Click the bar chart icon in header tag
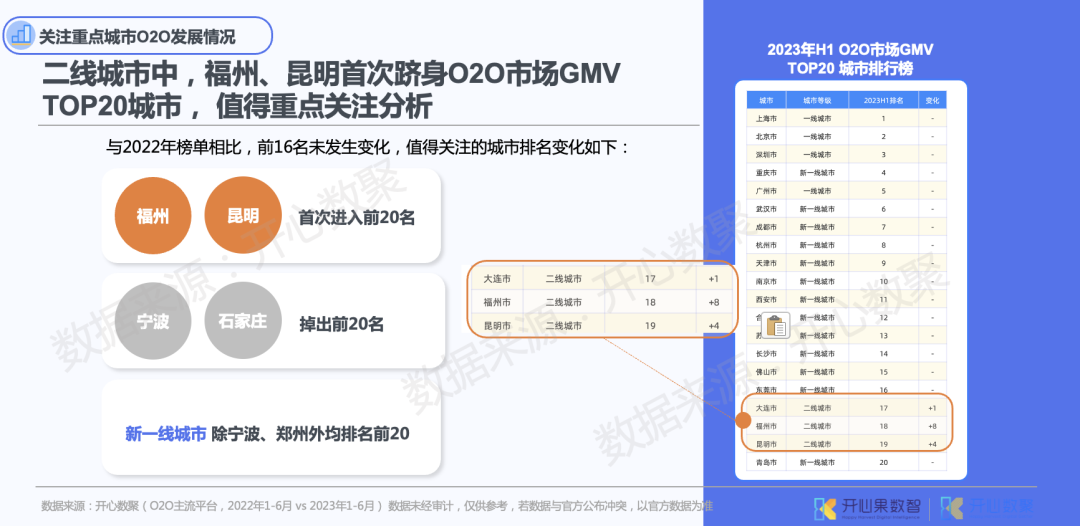This screenshot has width=1080, height=526. 20,36
